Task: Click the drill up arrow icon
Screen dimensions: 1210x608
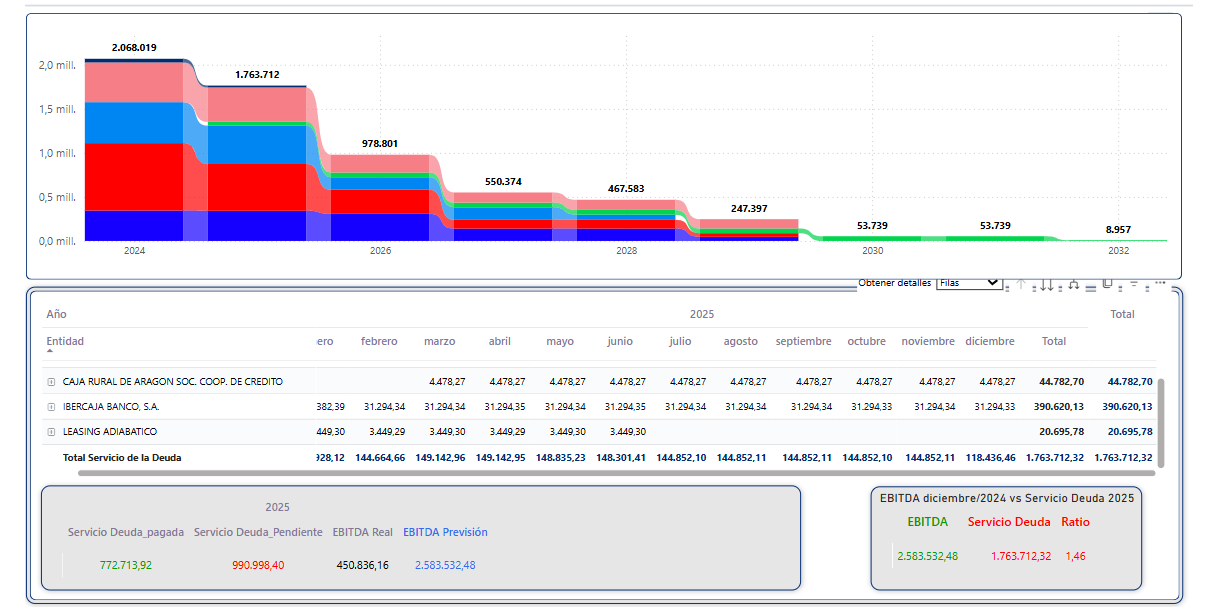Action: (1021, 285)
